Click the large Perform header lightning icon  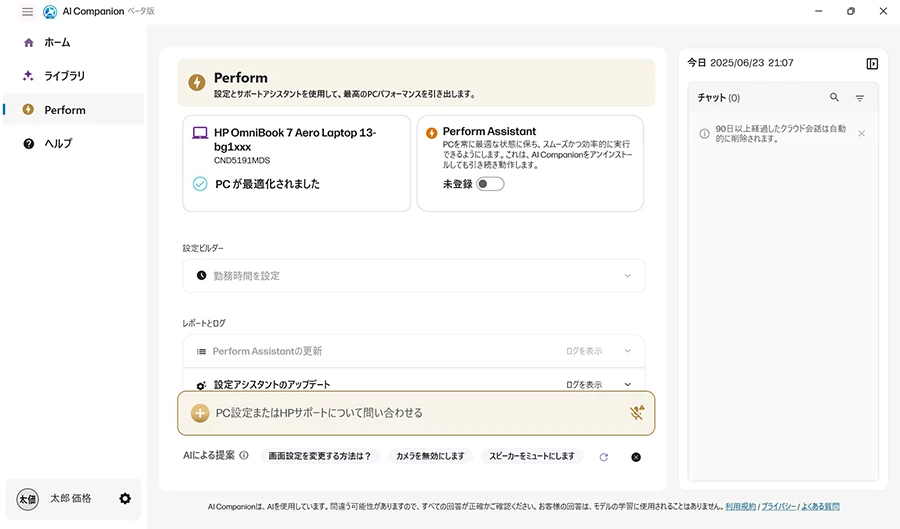click(197, 82)
